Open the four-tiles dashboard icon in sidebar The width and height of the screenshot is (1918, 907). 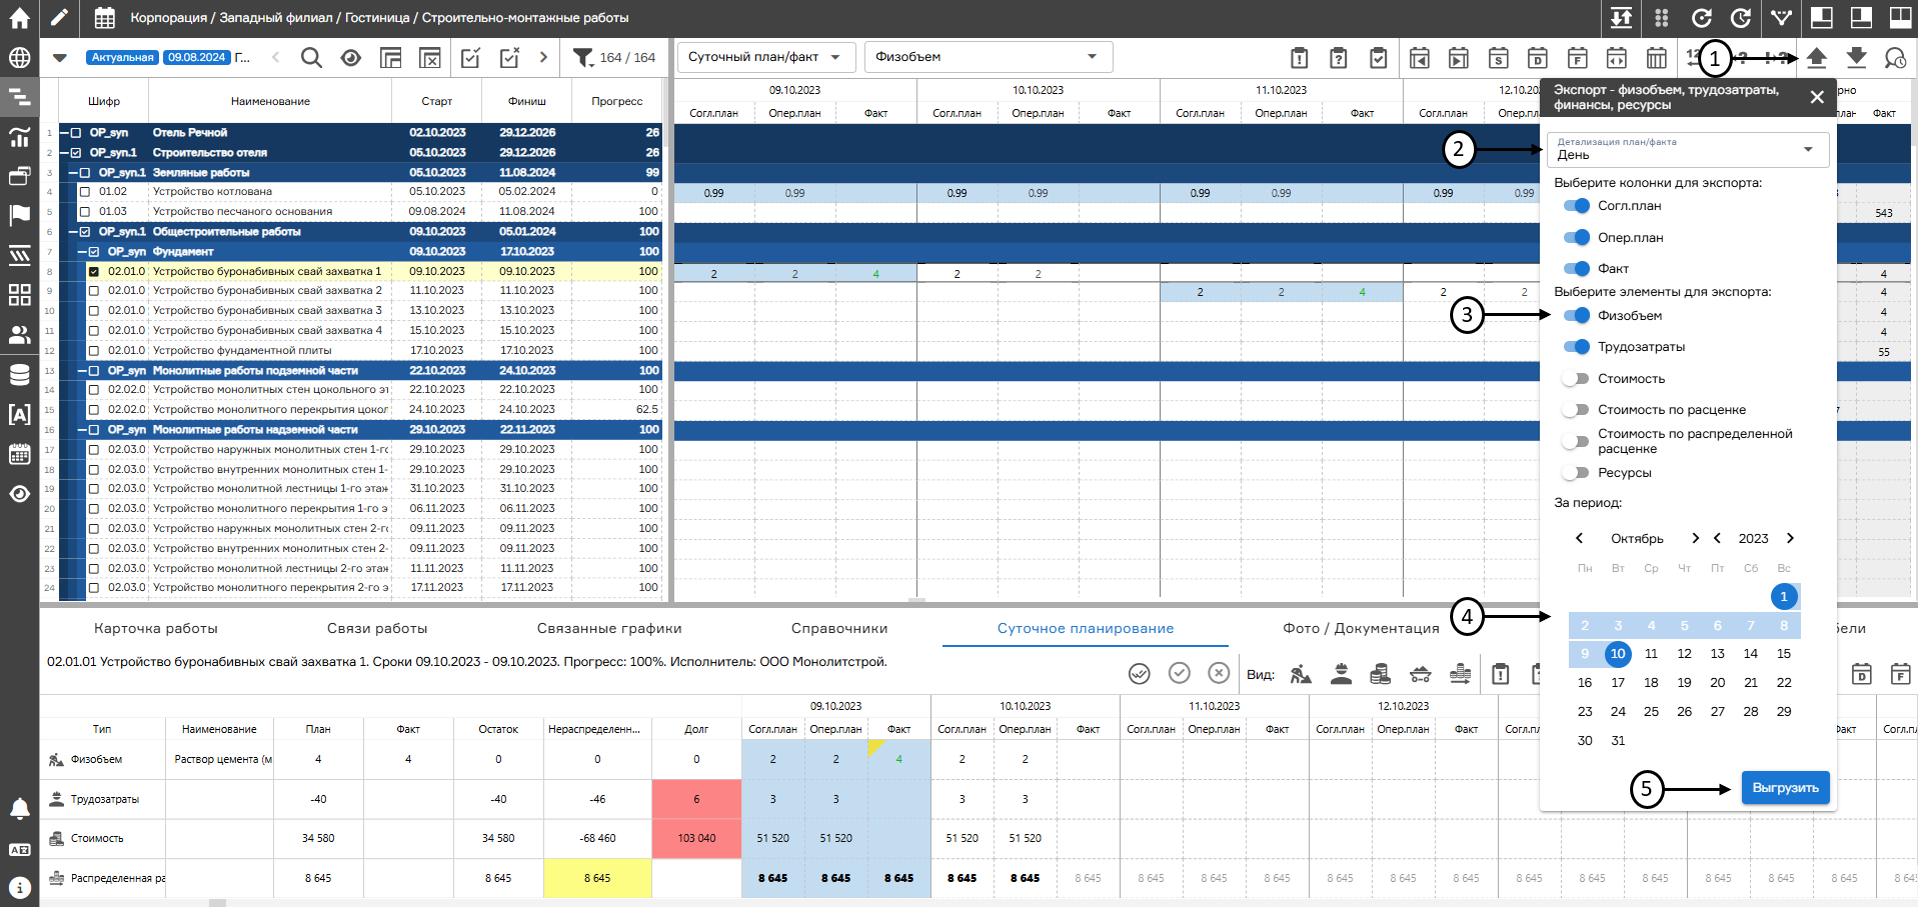pos(19,295)
